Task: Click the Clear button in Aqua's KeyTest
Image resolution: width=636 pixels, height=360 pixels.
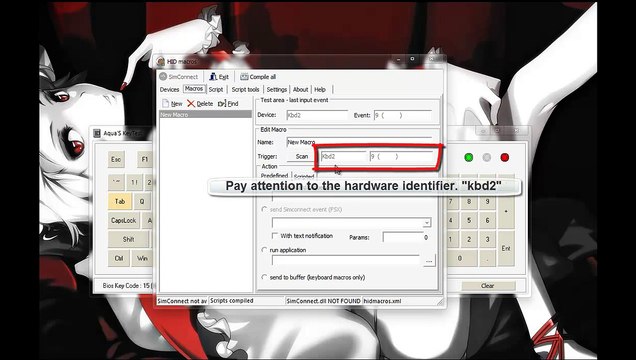Action: click(488, 286)
